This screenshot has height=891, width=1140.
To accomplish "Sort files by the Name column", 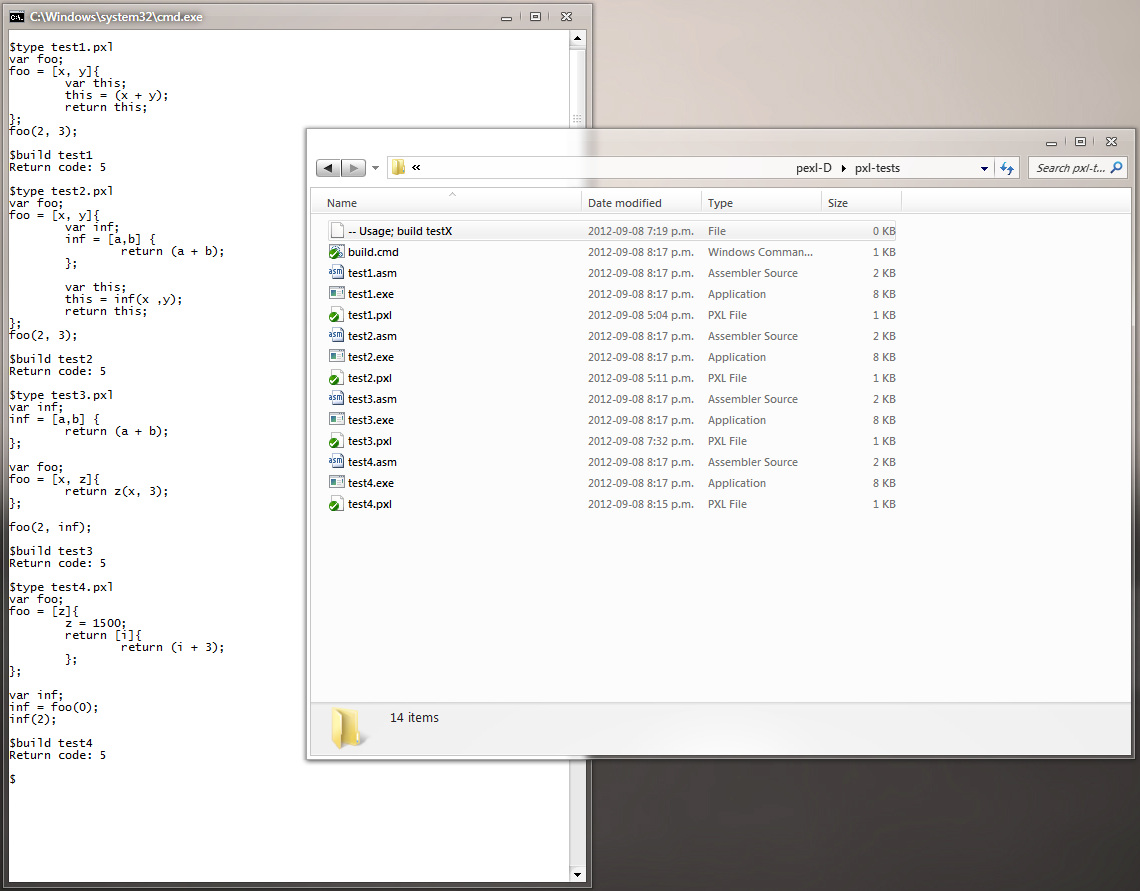I will click(x=342, y=203).
